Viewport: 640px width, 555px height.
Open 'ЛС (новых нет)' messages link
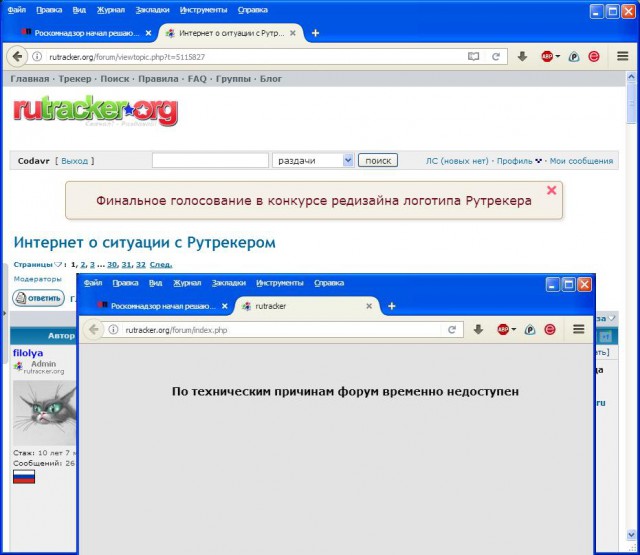[457, 161]
